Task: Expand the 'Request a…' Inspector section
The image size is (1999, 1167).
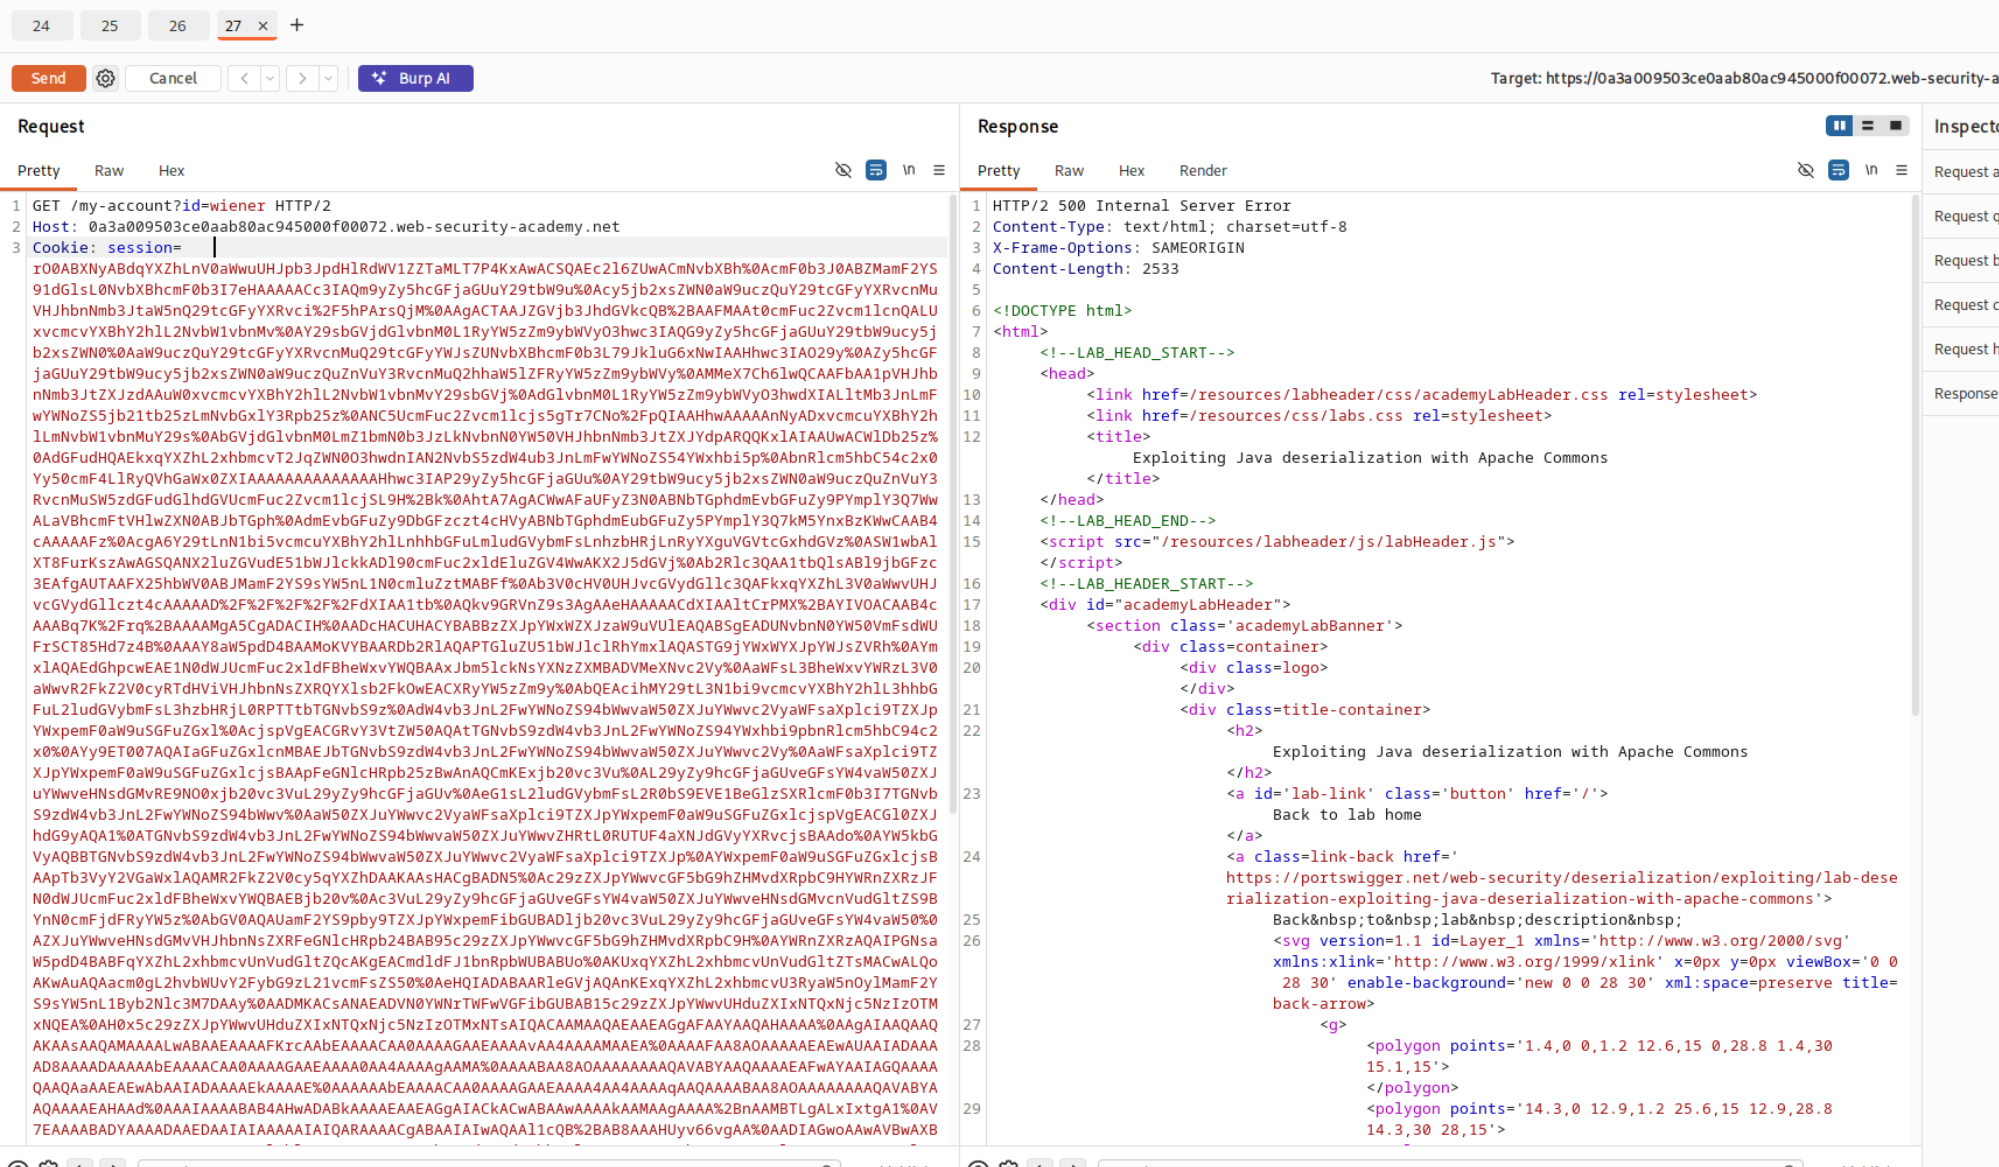Action: (x=1961, y=172)
